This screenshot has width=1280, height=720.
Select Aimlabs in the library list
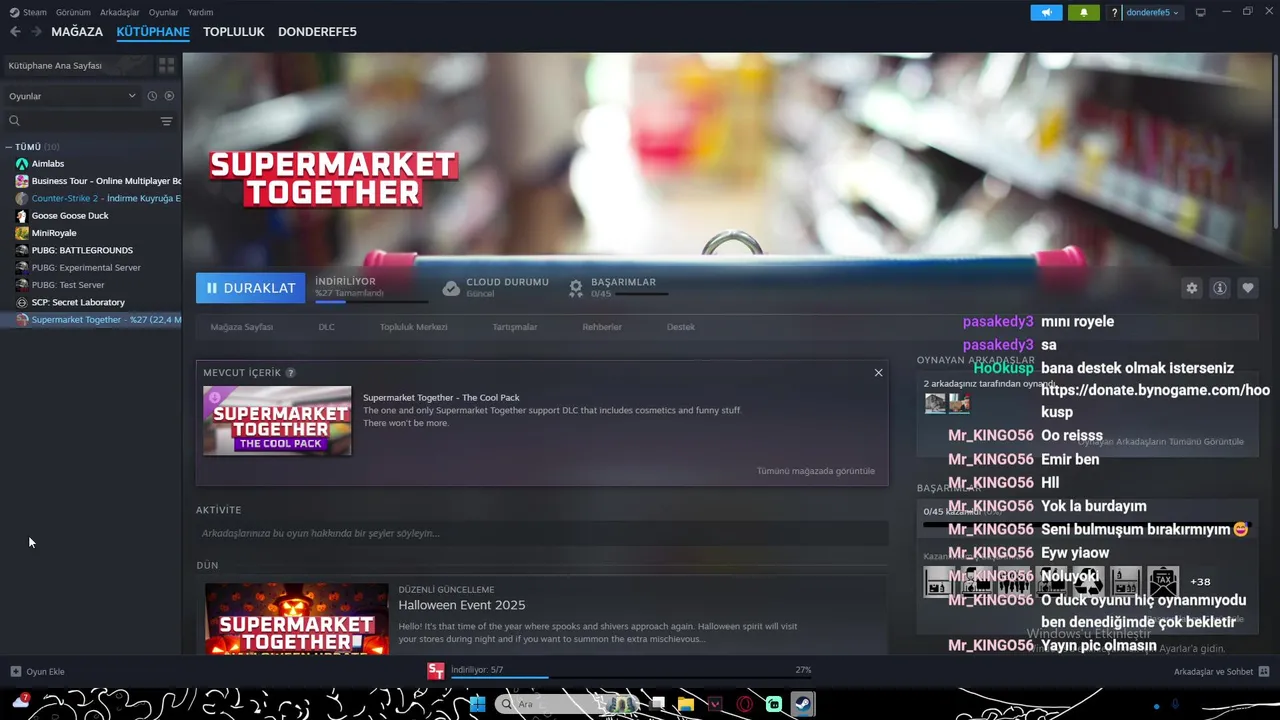(x=48, y=164)
